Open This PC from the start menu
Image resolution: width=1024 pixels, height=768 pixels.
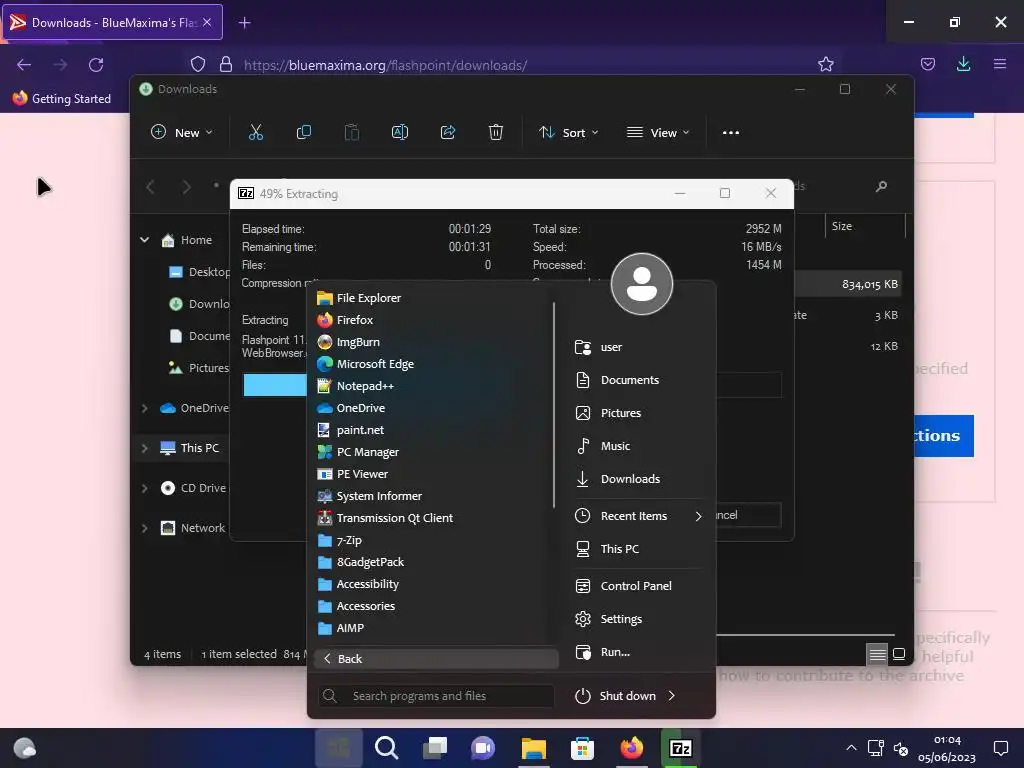click(607, 549)
